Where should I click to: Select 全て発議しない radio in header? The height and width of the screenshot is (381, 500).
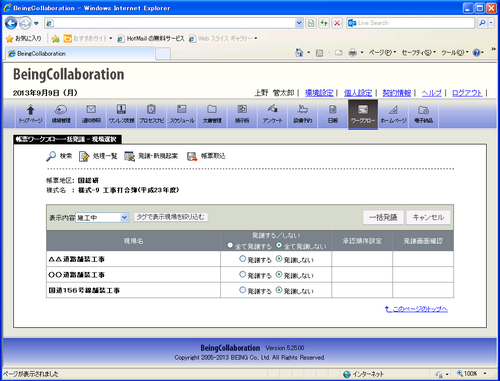tap(279, 245)
